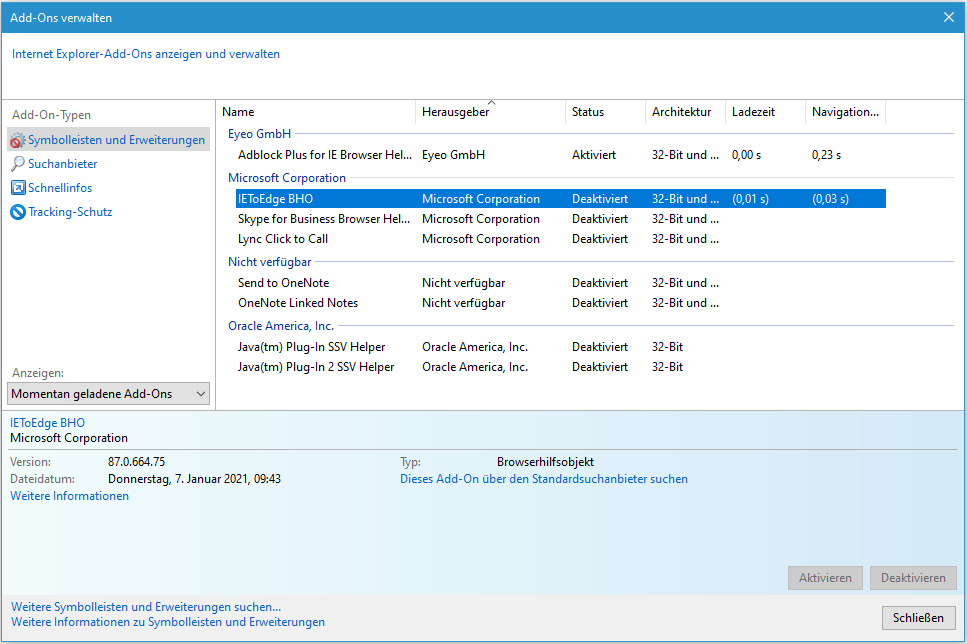967x644 pixels.
Task: Click the Schnellinfos icon
Action: coord(18,188)
